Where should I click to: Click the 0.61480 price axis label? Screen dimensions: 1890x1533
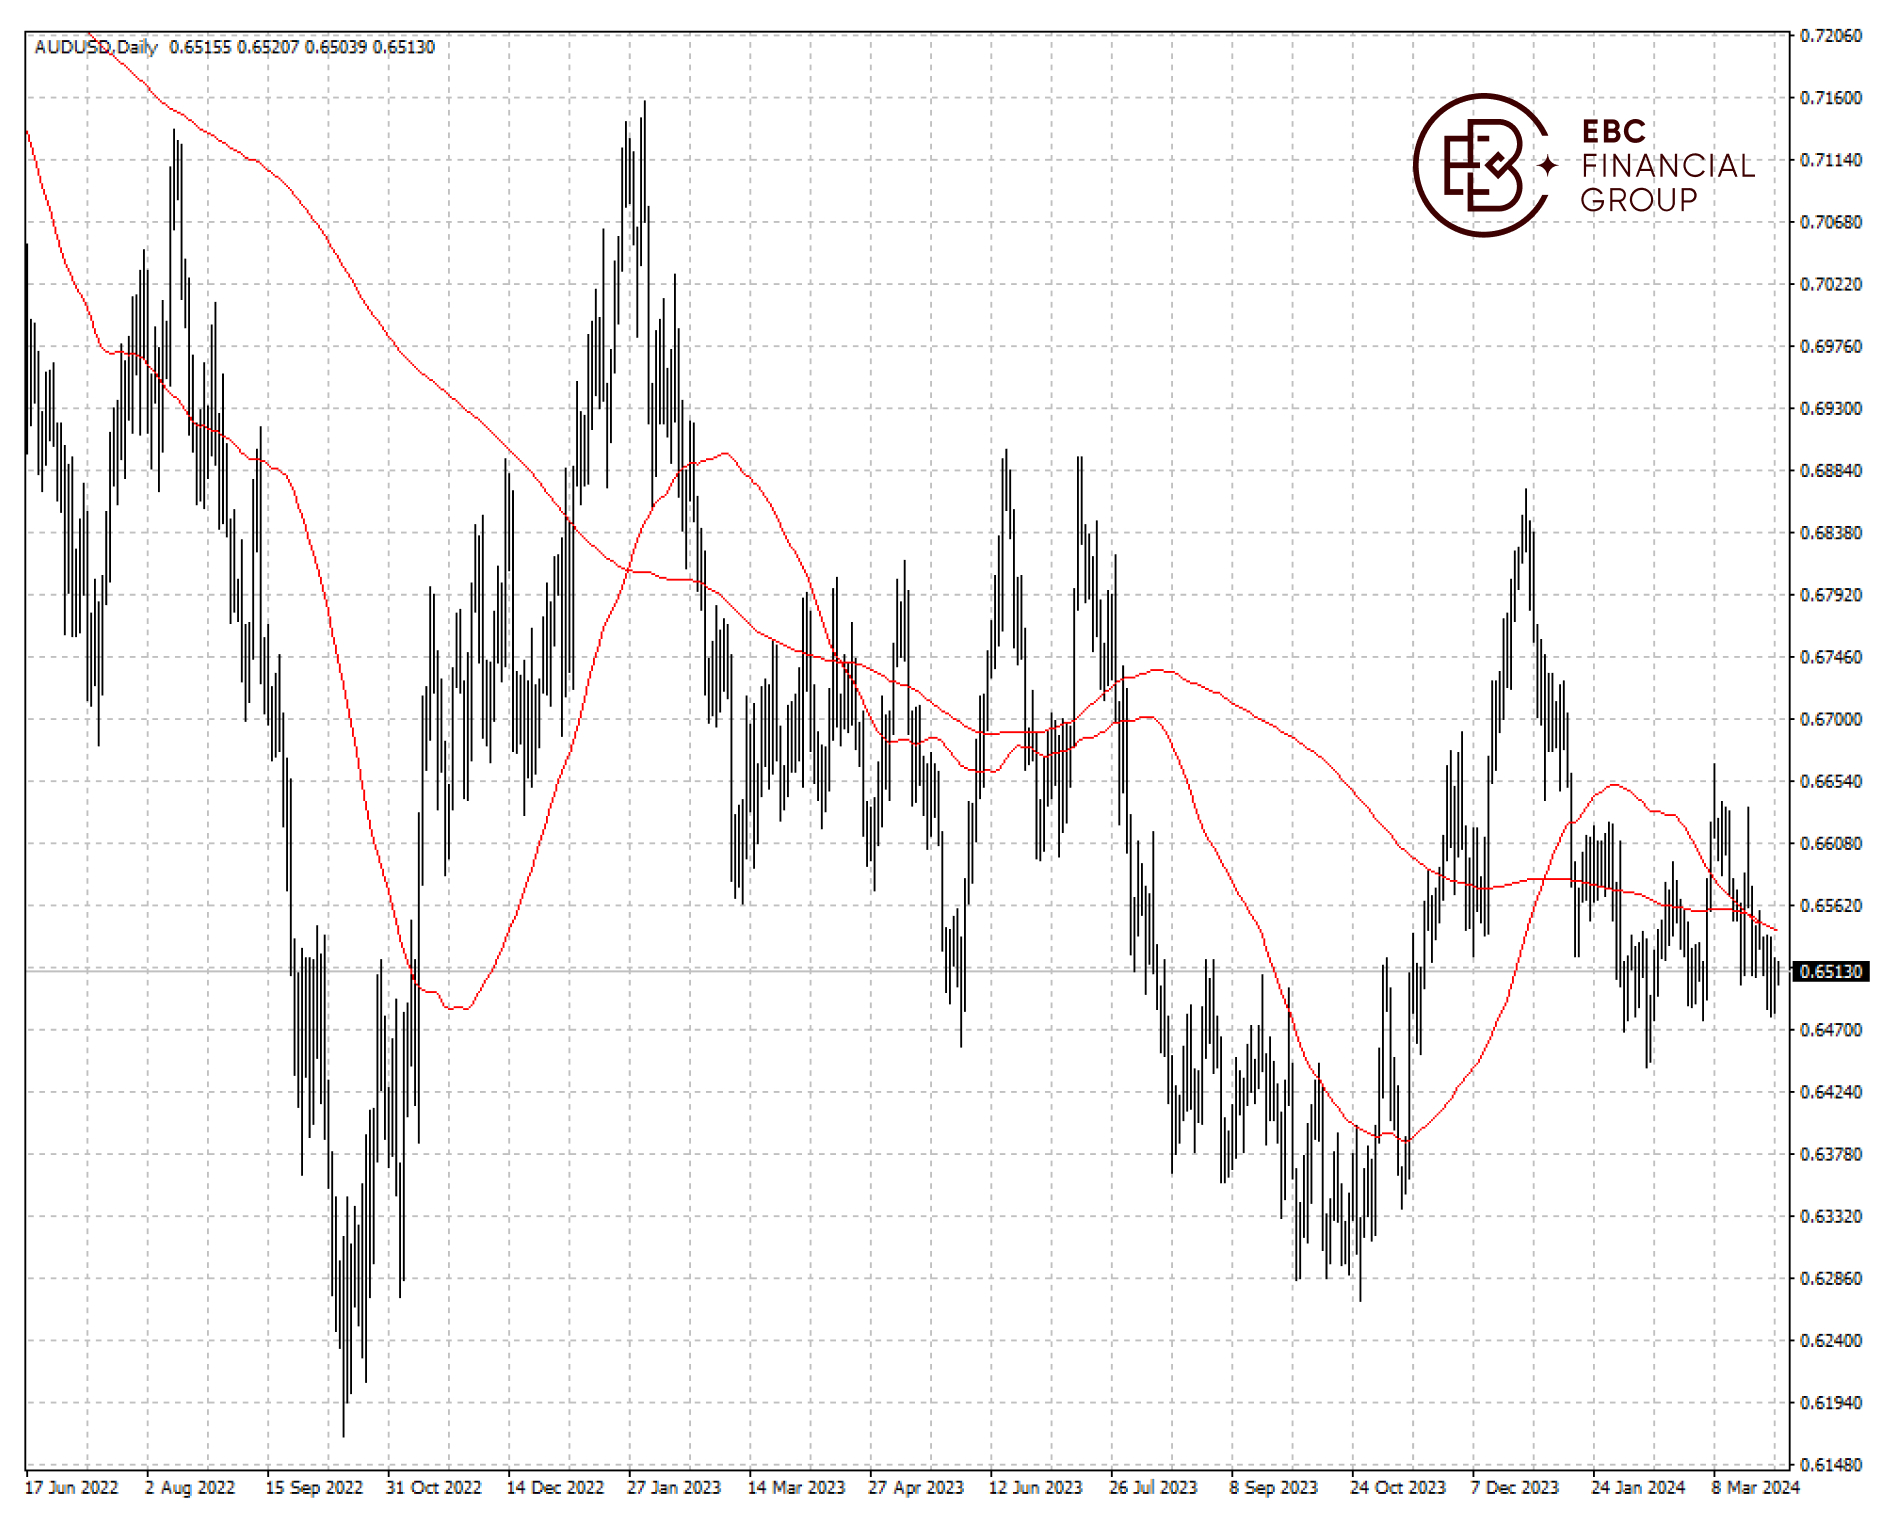click(1831, 1465)
